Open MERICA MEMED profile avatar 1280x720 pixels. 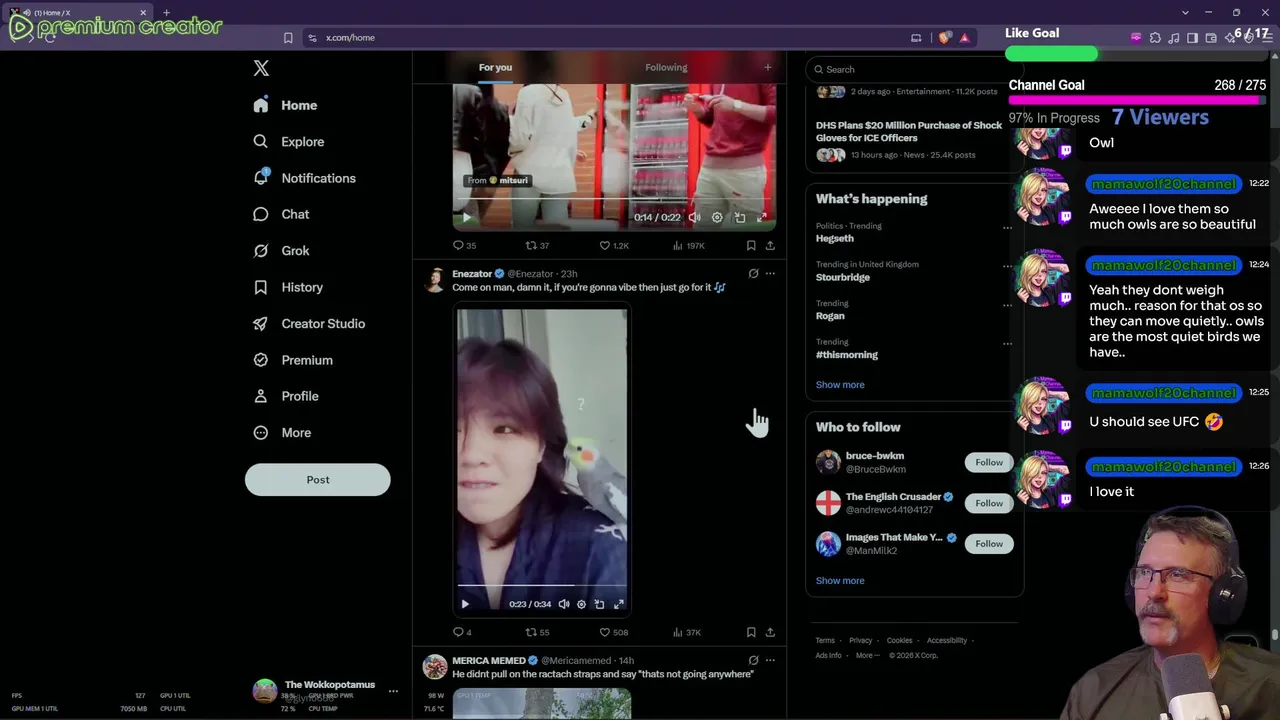(435, 667)
